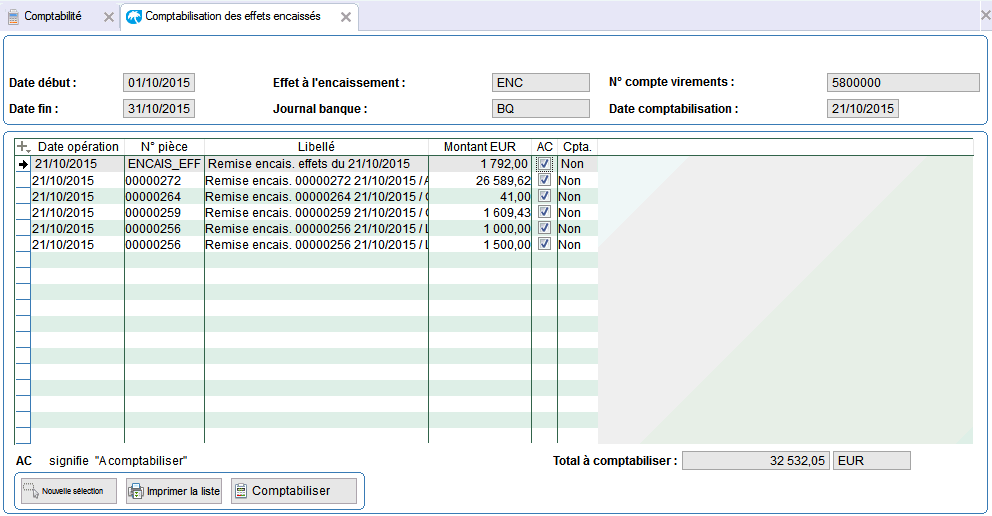Select piece number 00000259 cell
The image size is (992, 516).
point(164,212)
